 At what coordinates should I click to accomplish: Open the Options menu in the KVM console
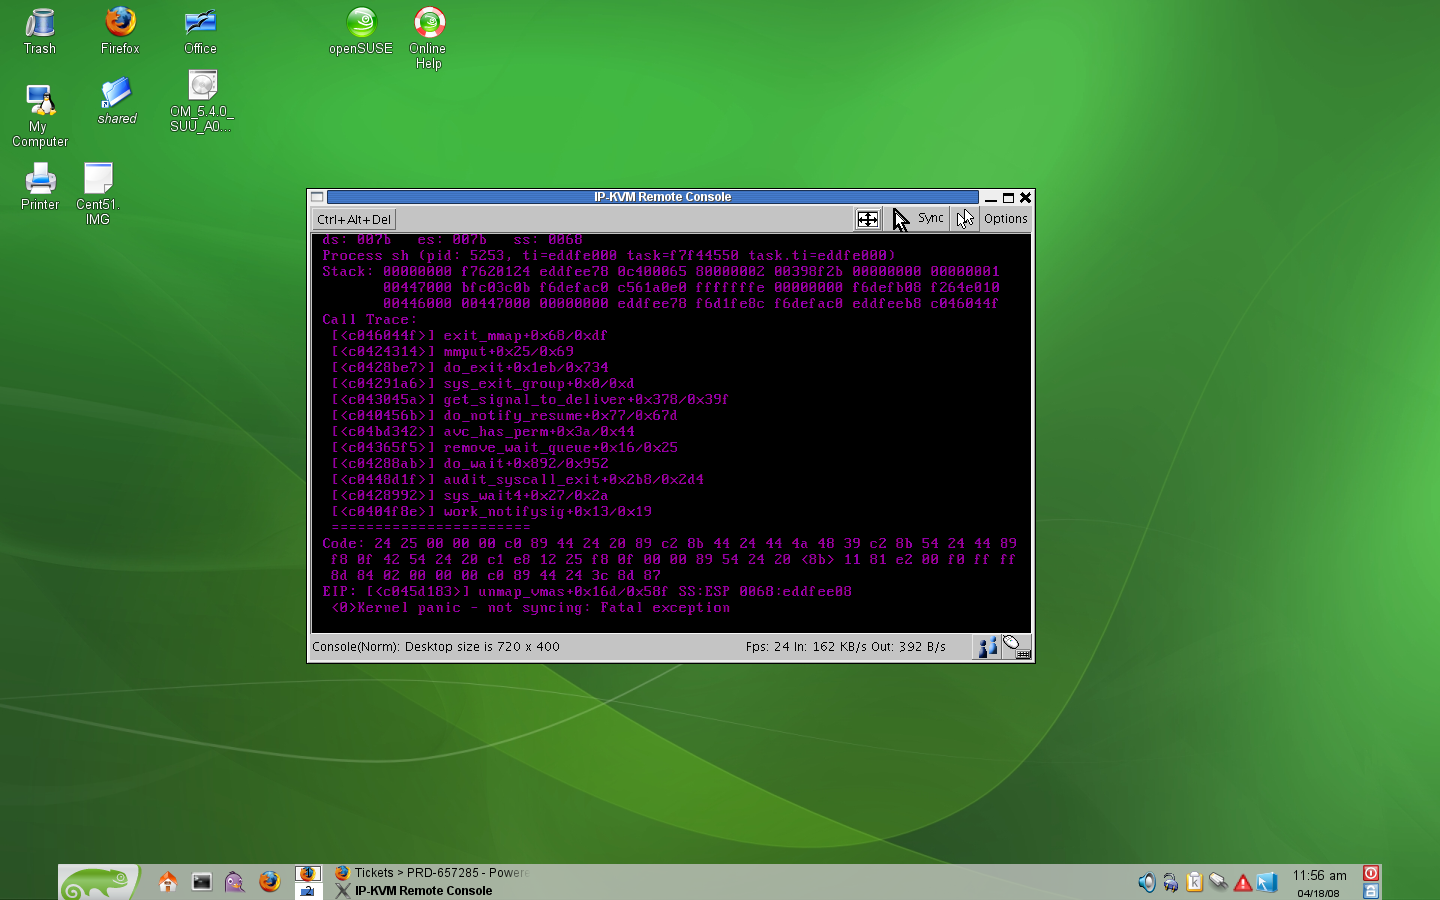1005,219
